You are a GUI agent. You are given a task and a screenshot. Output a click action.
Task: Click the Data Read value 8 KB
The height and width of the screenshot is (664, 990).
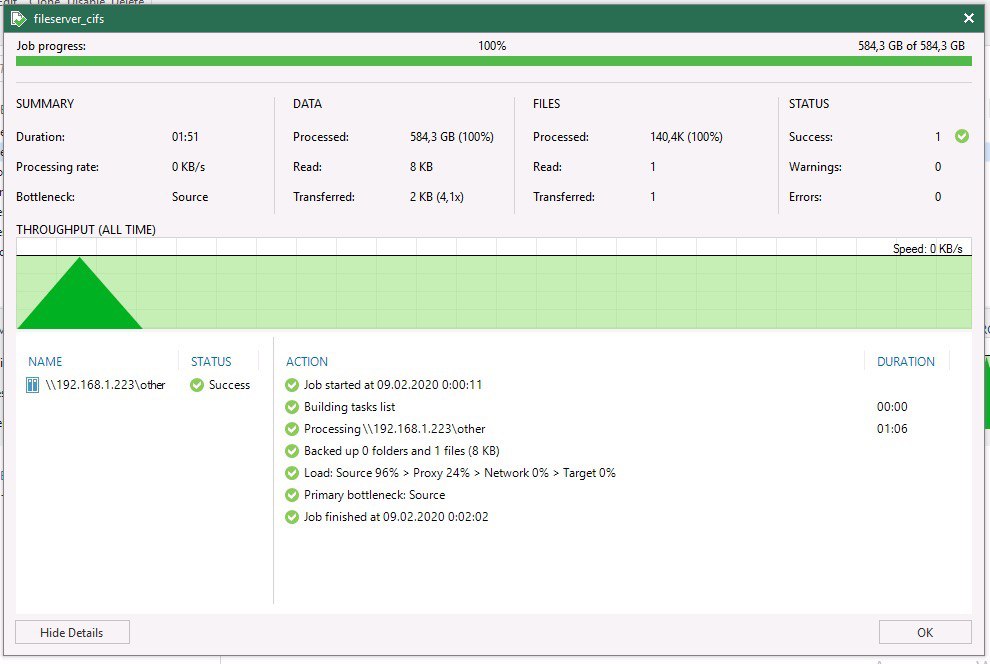pos(421,167)
